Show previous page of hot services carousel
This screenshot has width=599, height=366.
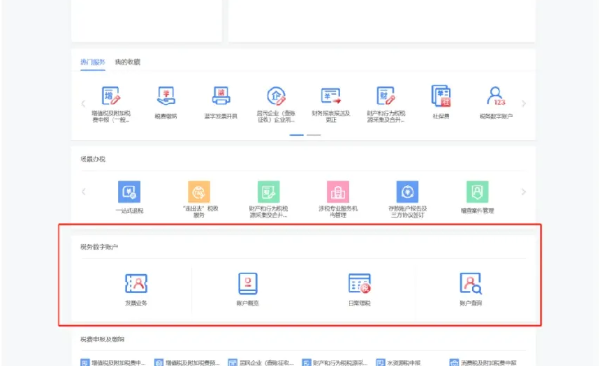tap(83, 104)
